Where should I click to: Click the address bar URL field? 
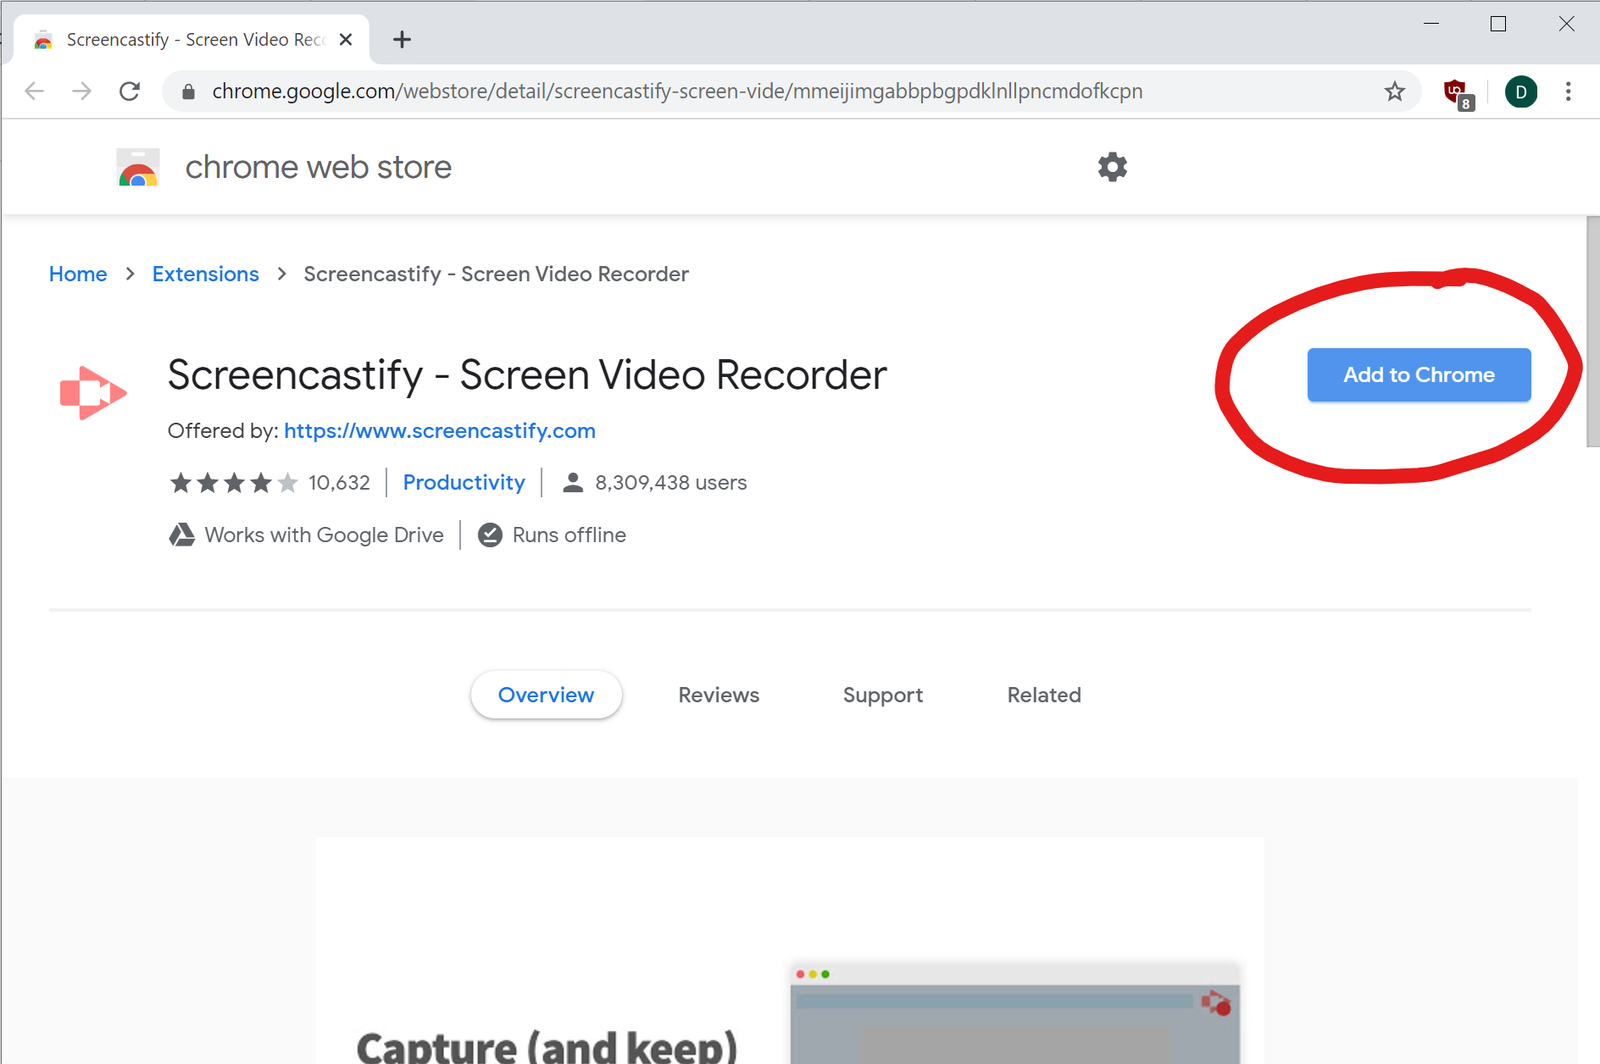point(700,92)
